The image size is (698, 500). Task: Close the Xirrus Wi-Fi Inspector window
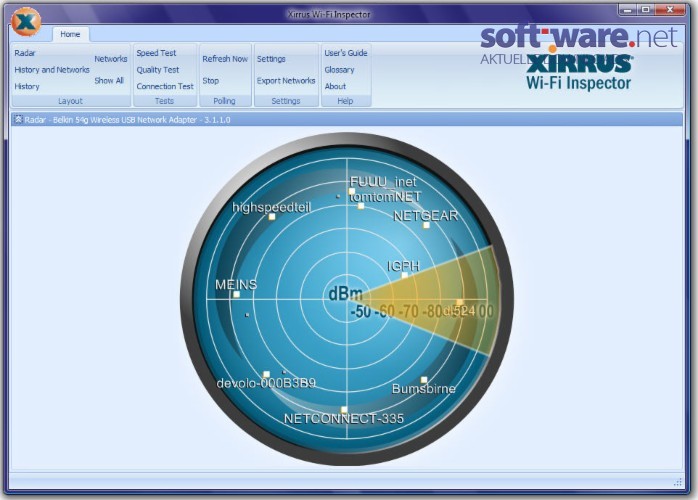pyautogui.click(x=670, y=9)
